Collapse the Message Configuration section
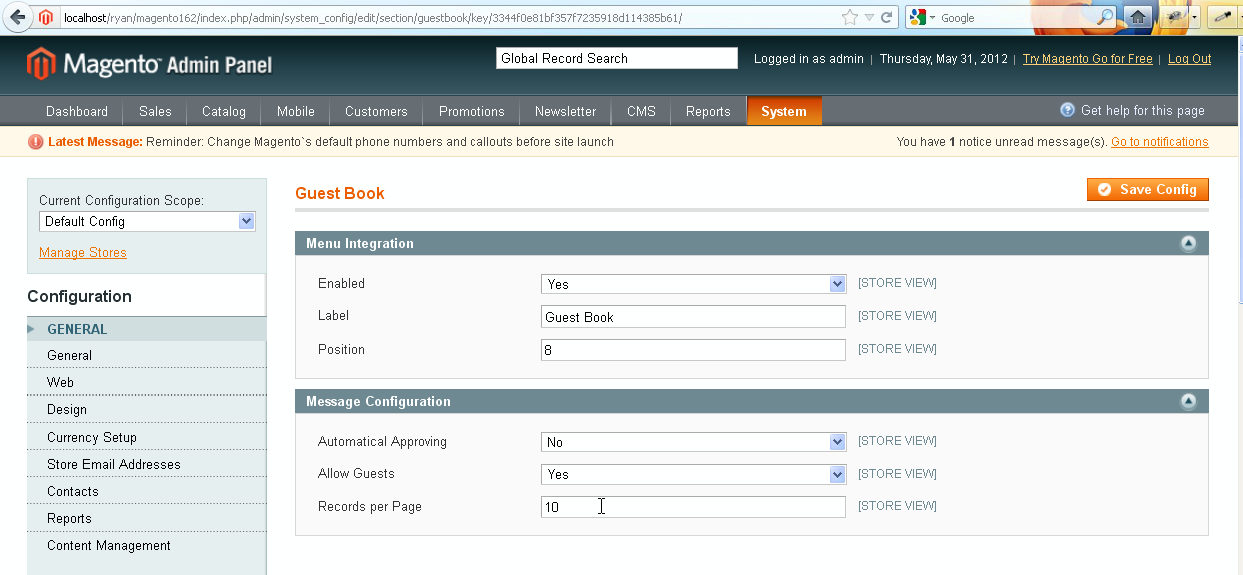 click(x=1188, y=401)
